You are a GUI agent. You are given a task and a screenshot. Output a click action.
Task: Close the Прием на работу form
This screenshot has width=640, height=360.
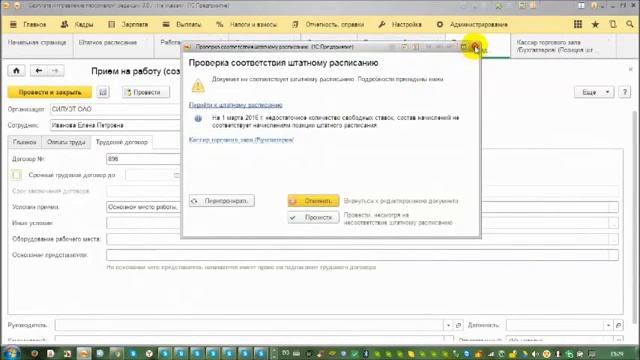point(631,69)
